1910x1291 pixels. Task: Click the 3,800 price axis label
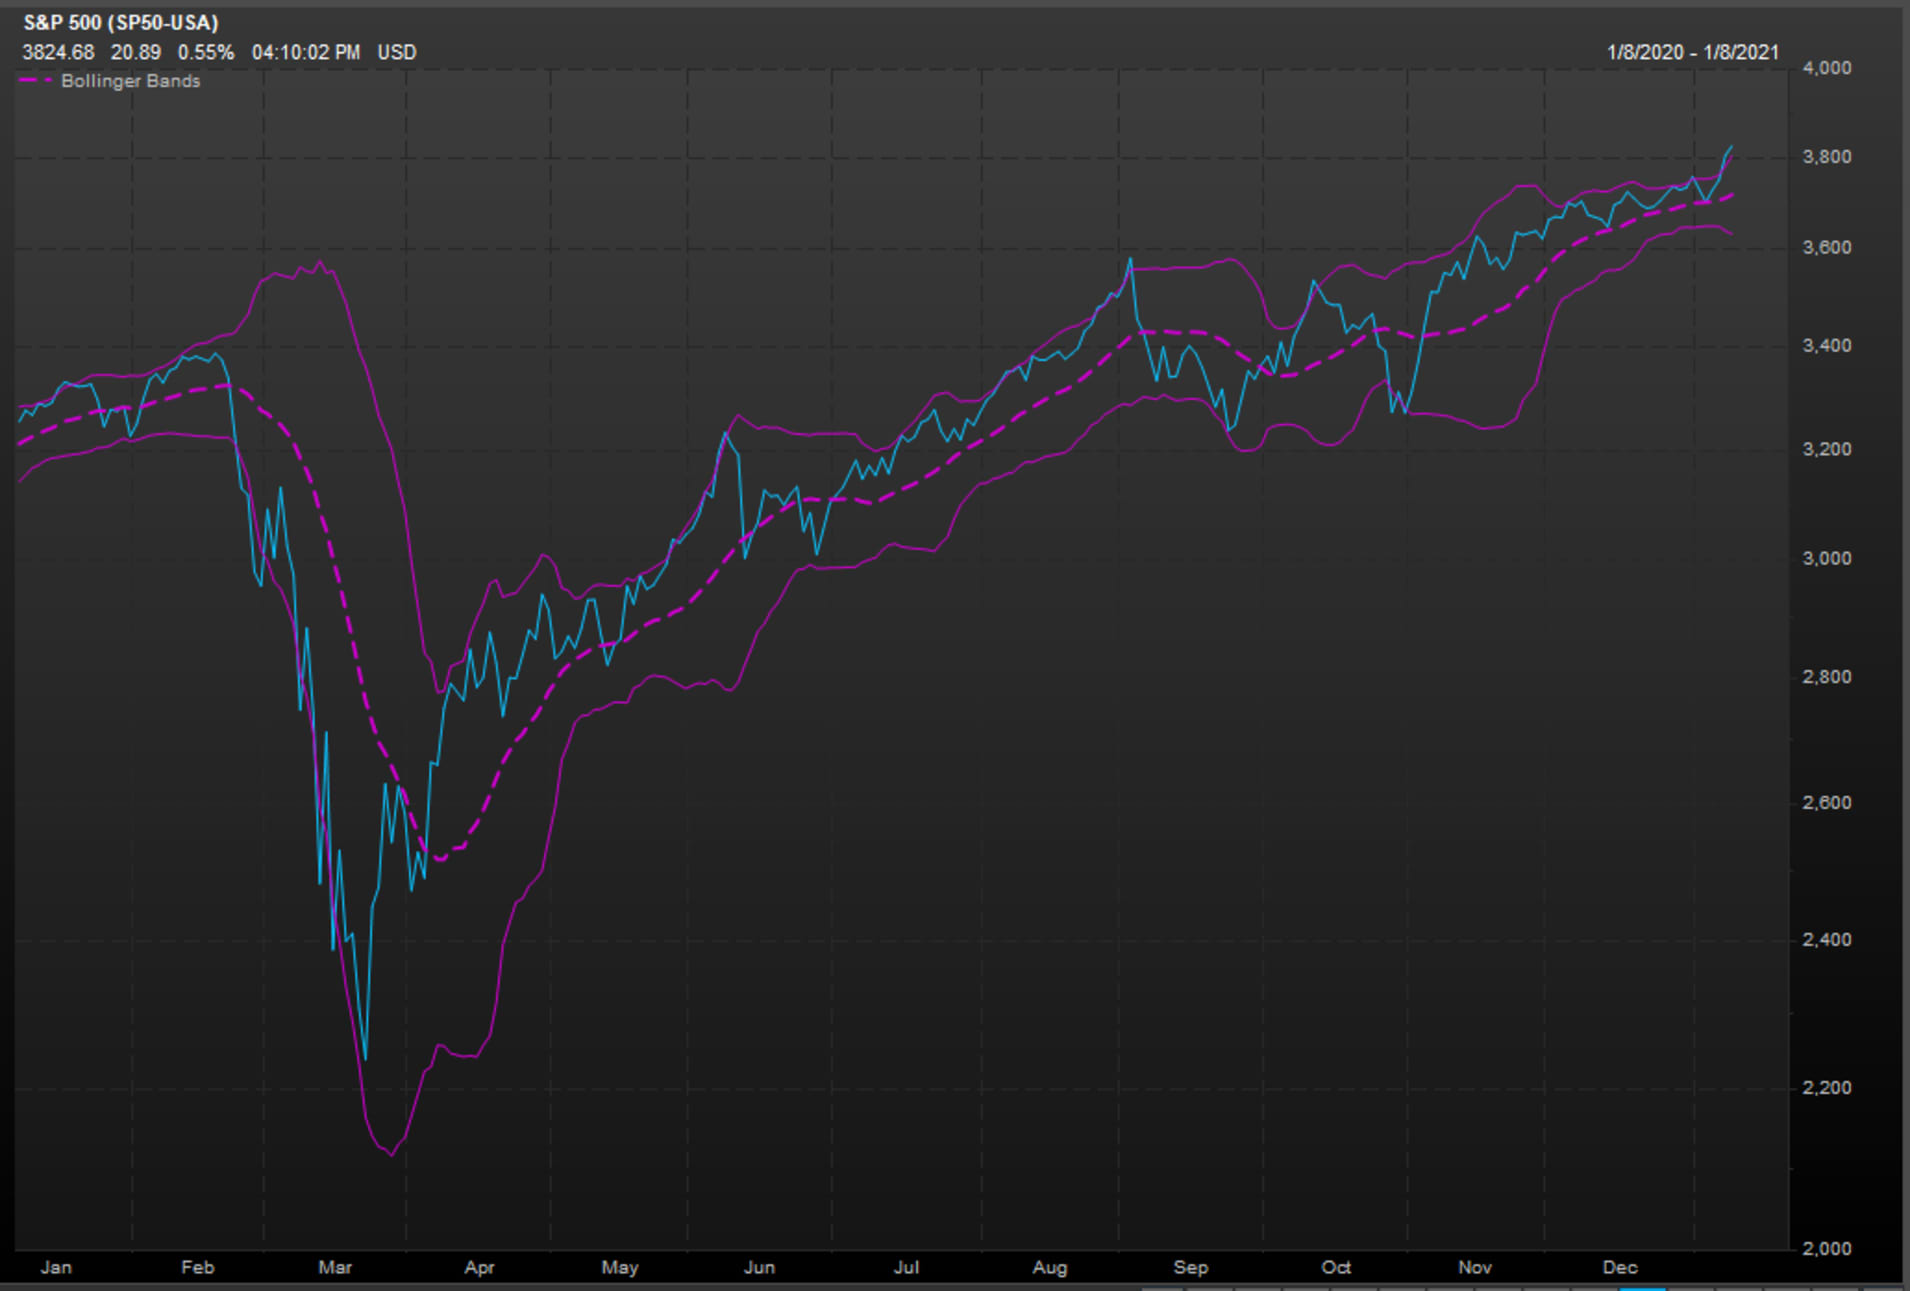pos(1827,157)
